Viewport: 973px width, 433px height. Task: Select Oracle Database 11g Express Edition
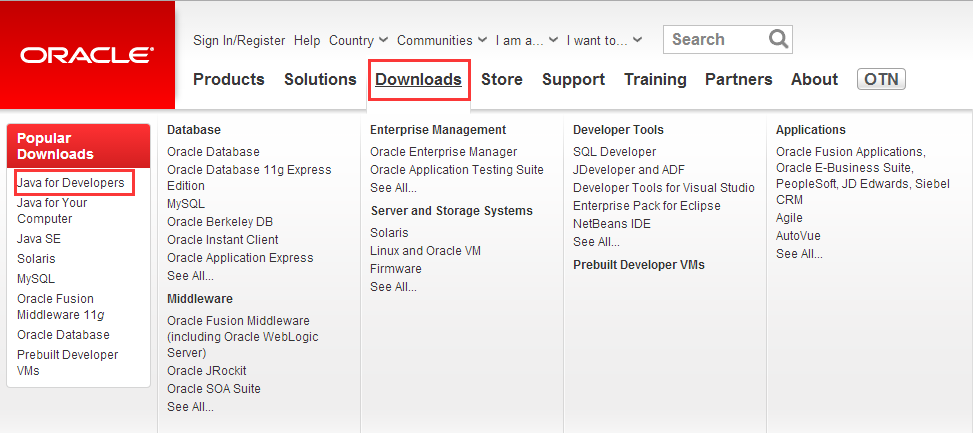[249, 177]
